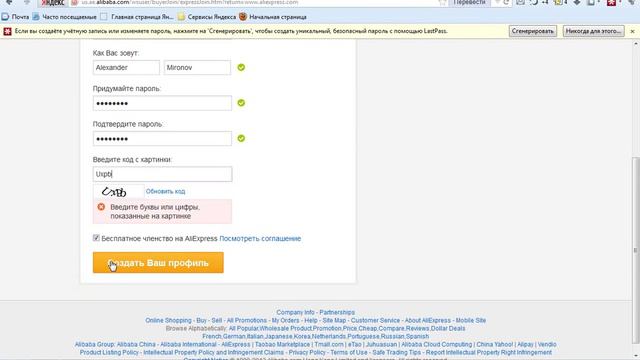The width and height of the screenshot is (640, 360).
Task: Open the Tmall.com footer link
Action: click(x=329, y=345)
